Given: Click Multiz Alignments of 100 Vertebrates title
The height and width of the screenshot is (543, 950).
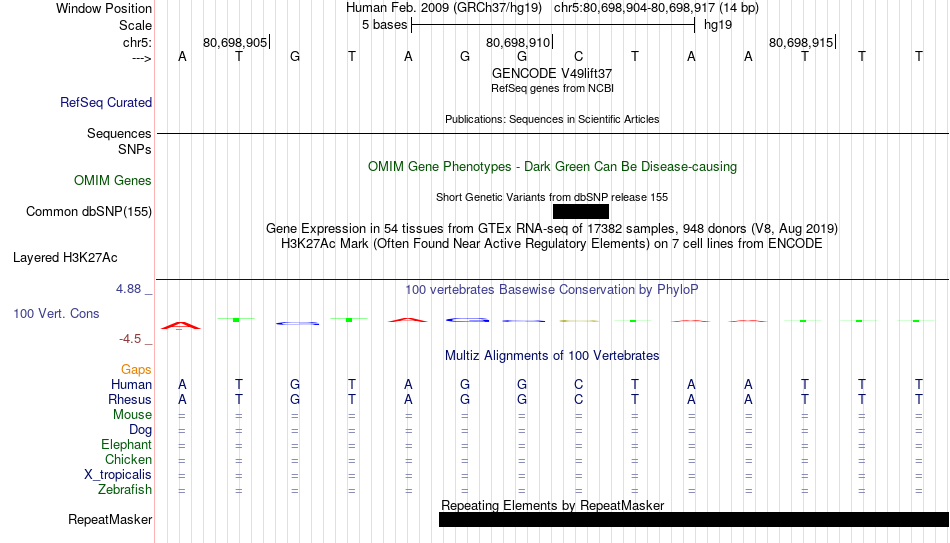Looking at the screenshot, I should (552, 356).
